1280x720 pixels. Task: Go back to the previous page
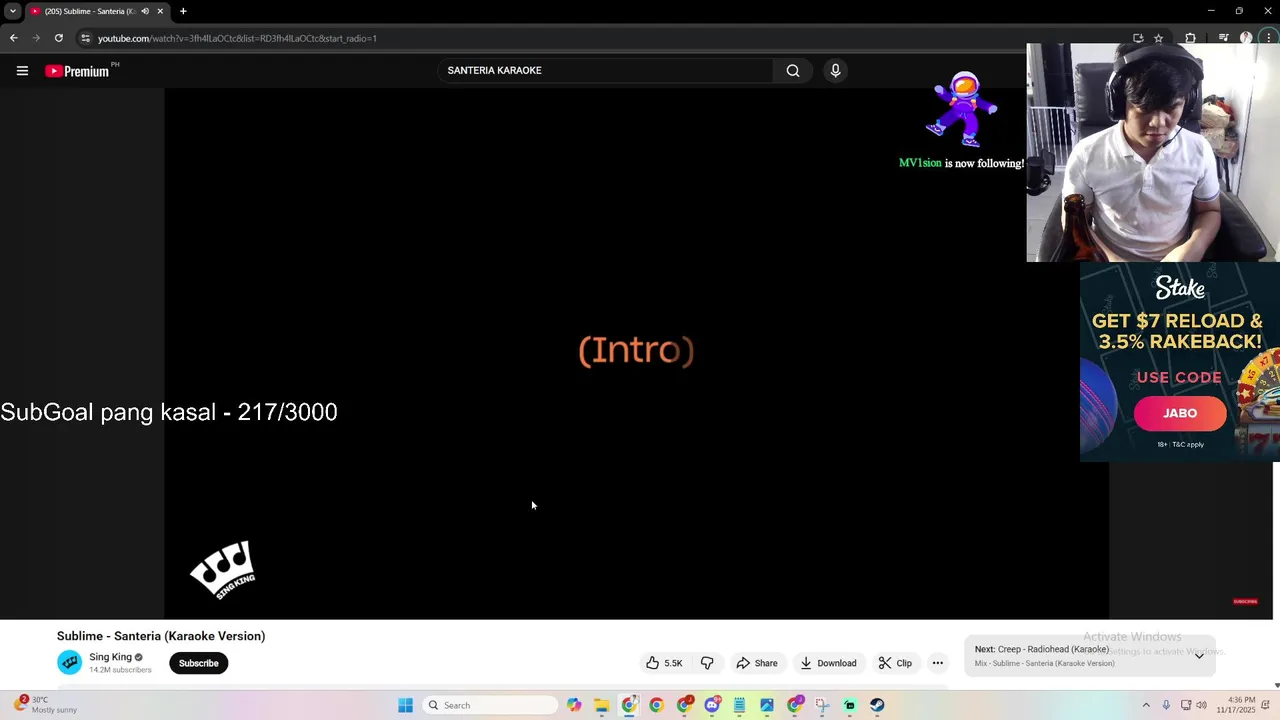13,38
